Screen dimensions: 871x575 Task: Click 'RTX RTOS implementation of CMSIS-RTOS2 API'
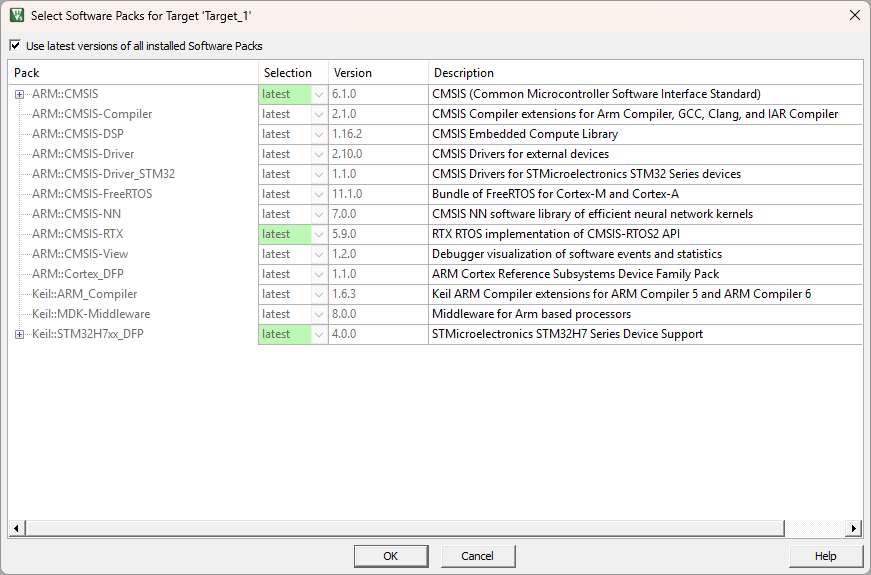556,234
